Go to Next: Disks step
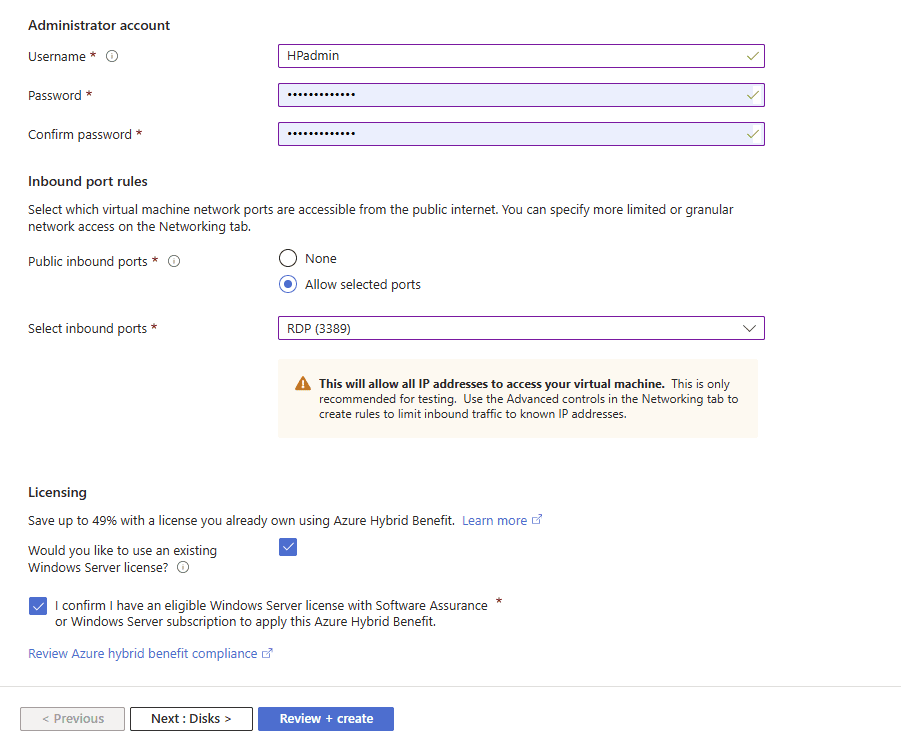 click(191, 719)
